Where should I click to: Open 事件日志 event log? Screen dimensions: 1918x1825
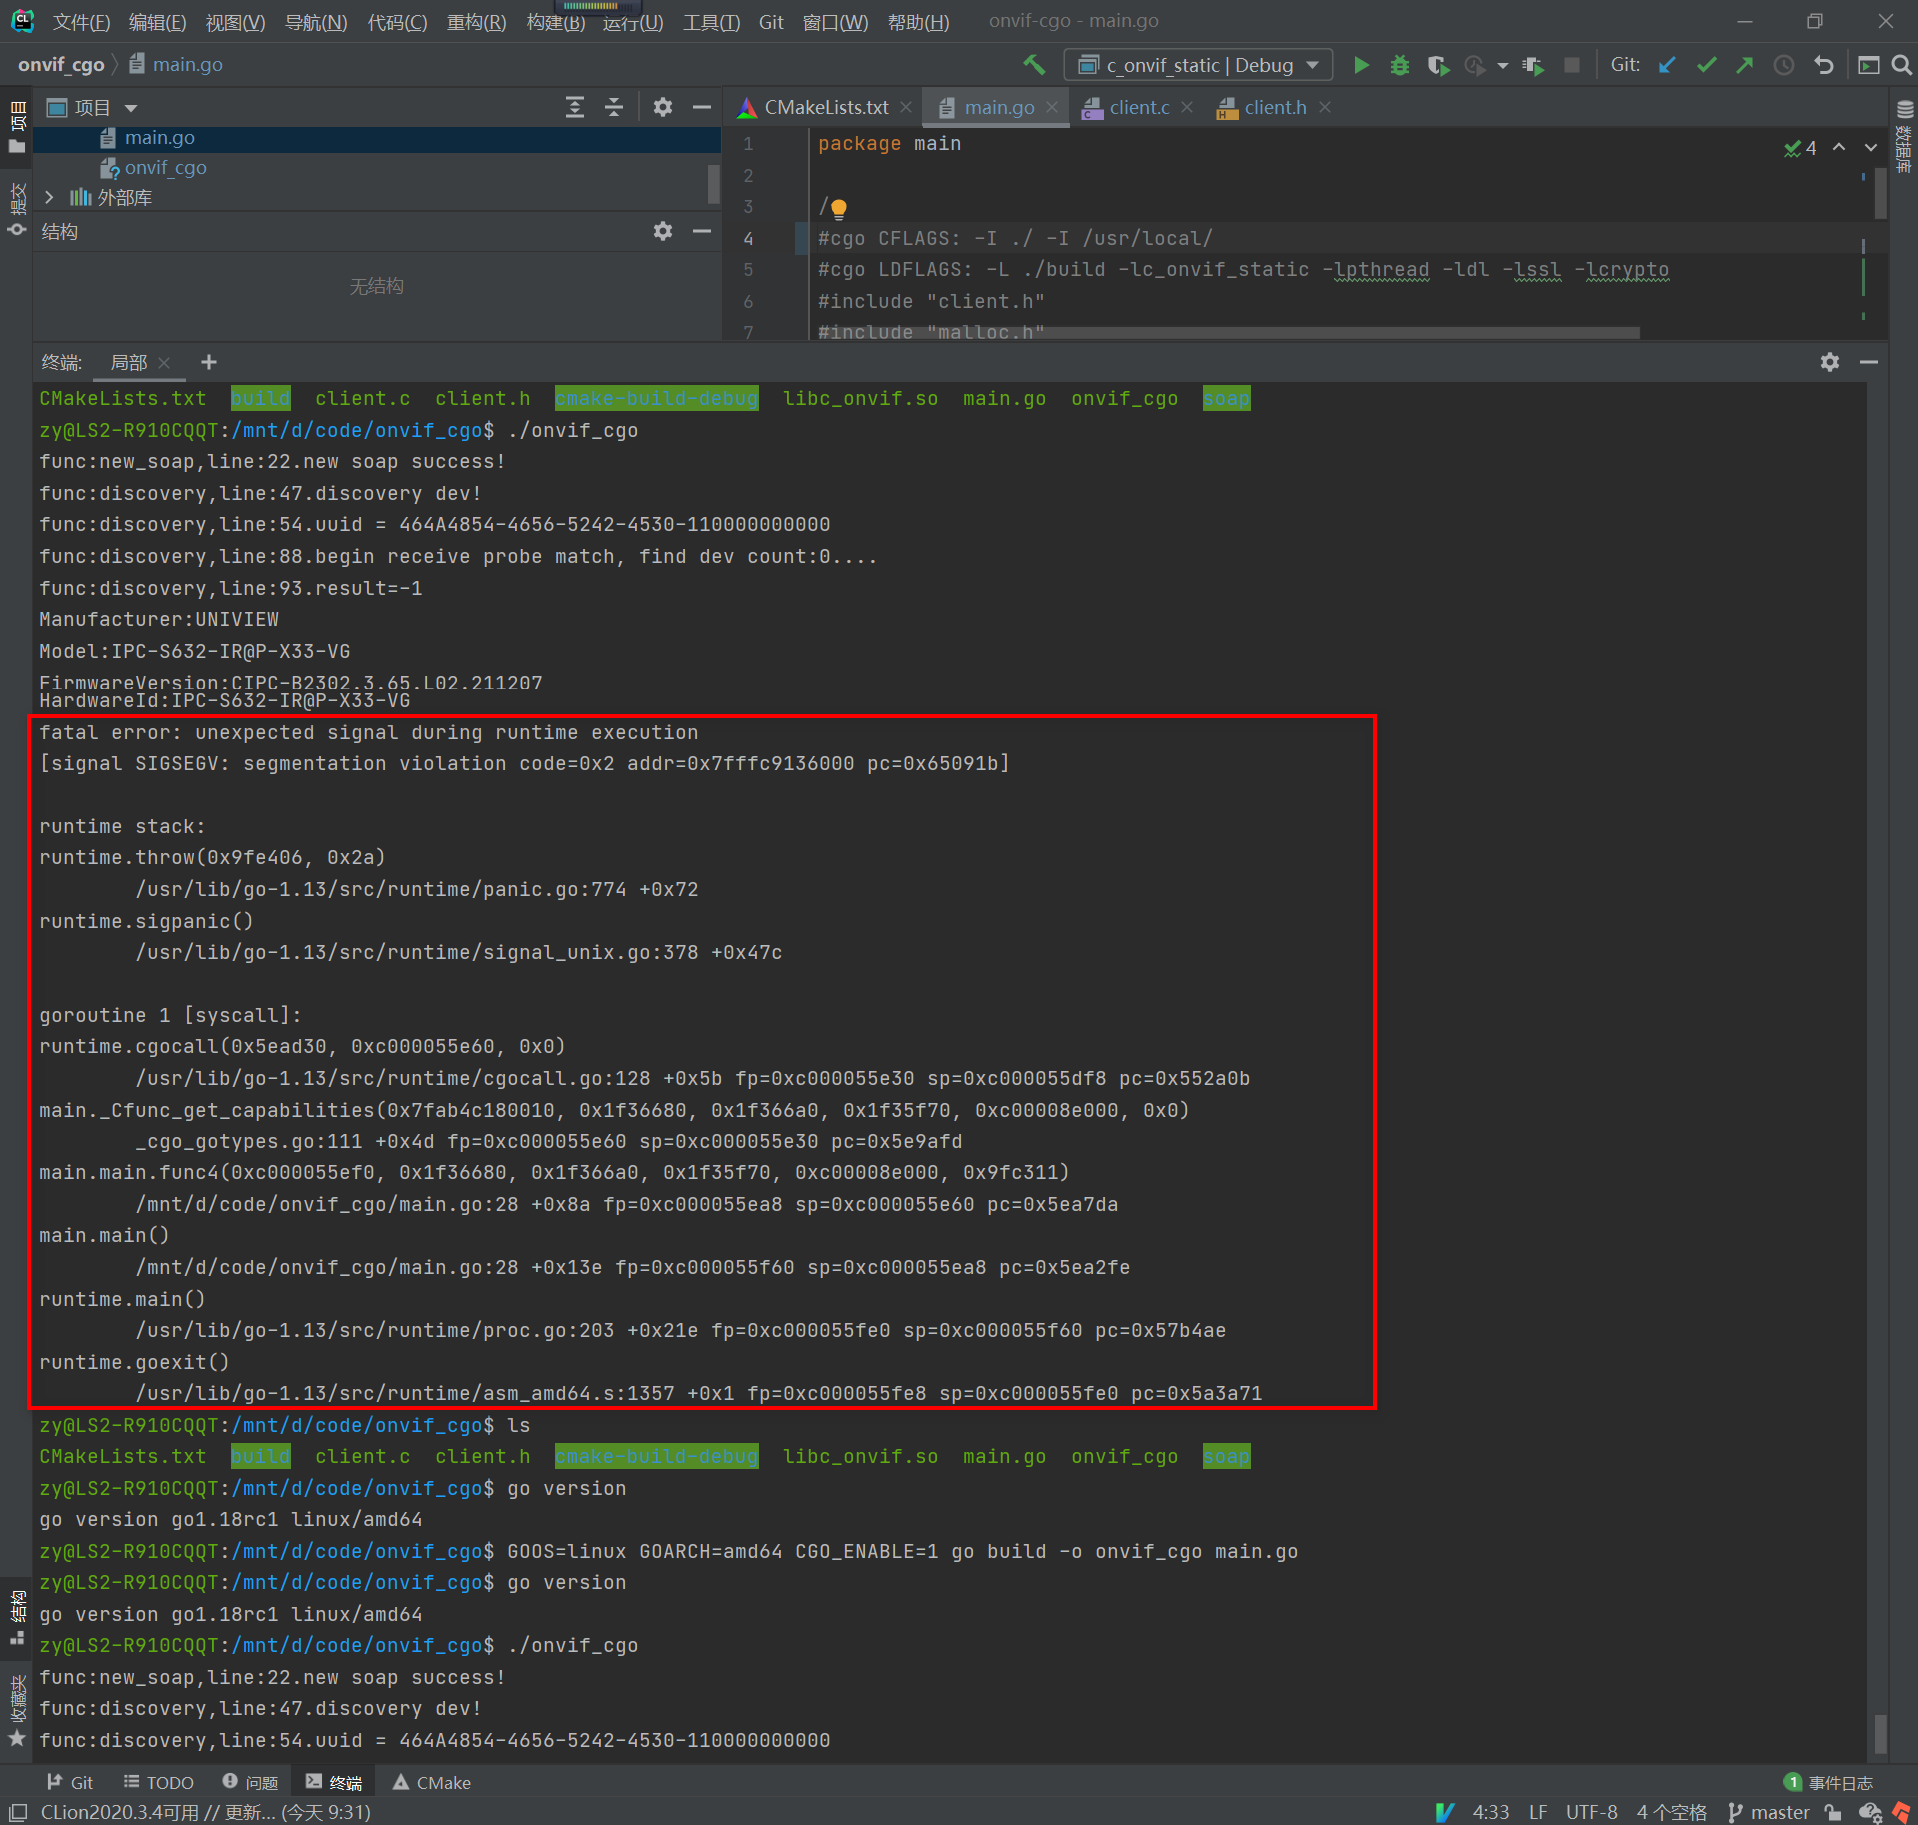(x=1828, y=1782)
